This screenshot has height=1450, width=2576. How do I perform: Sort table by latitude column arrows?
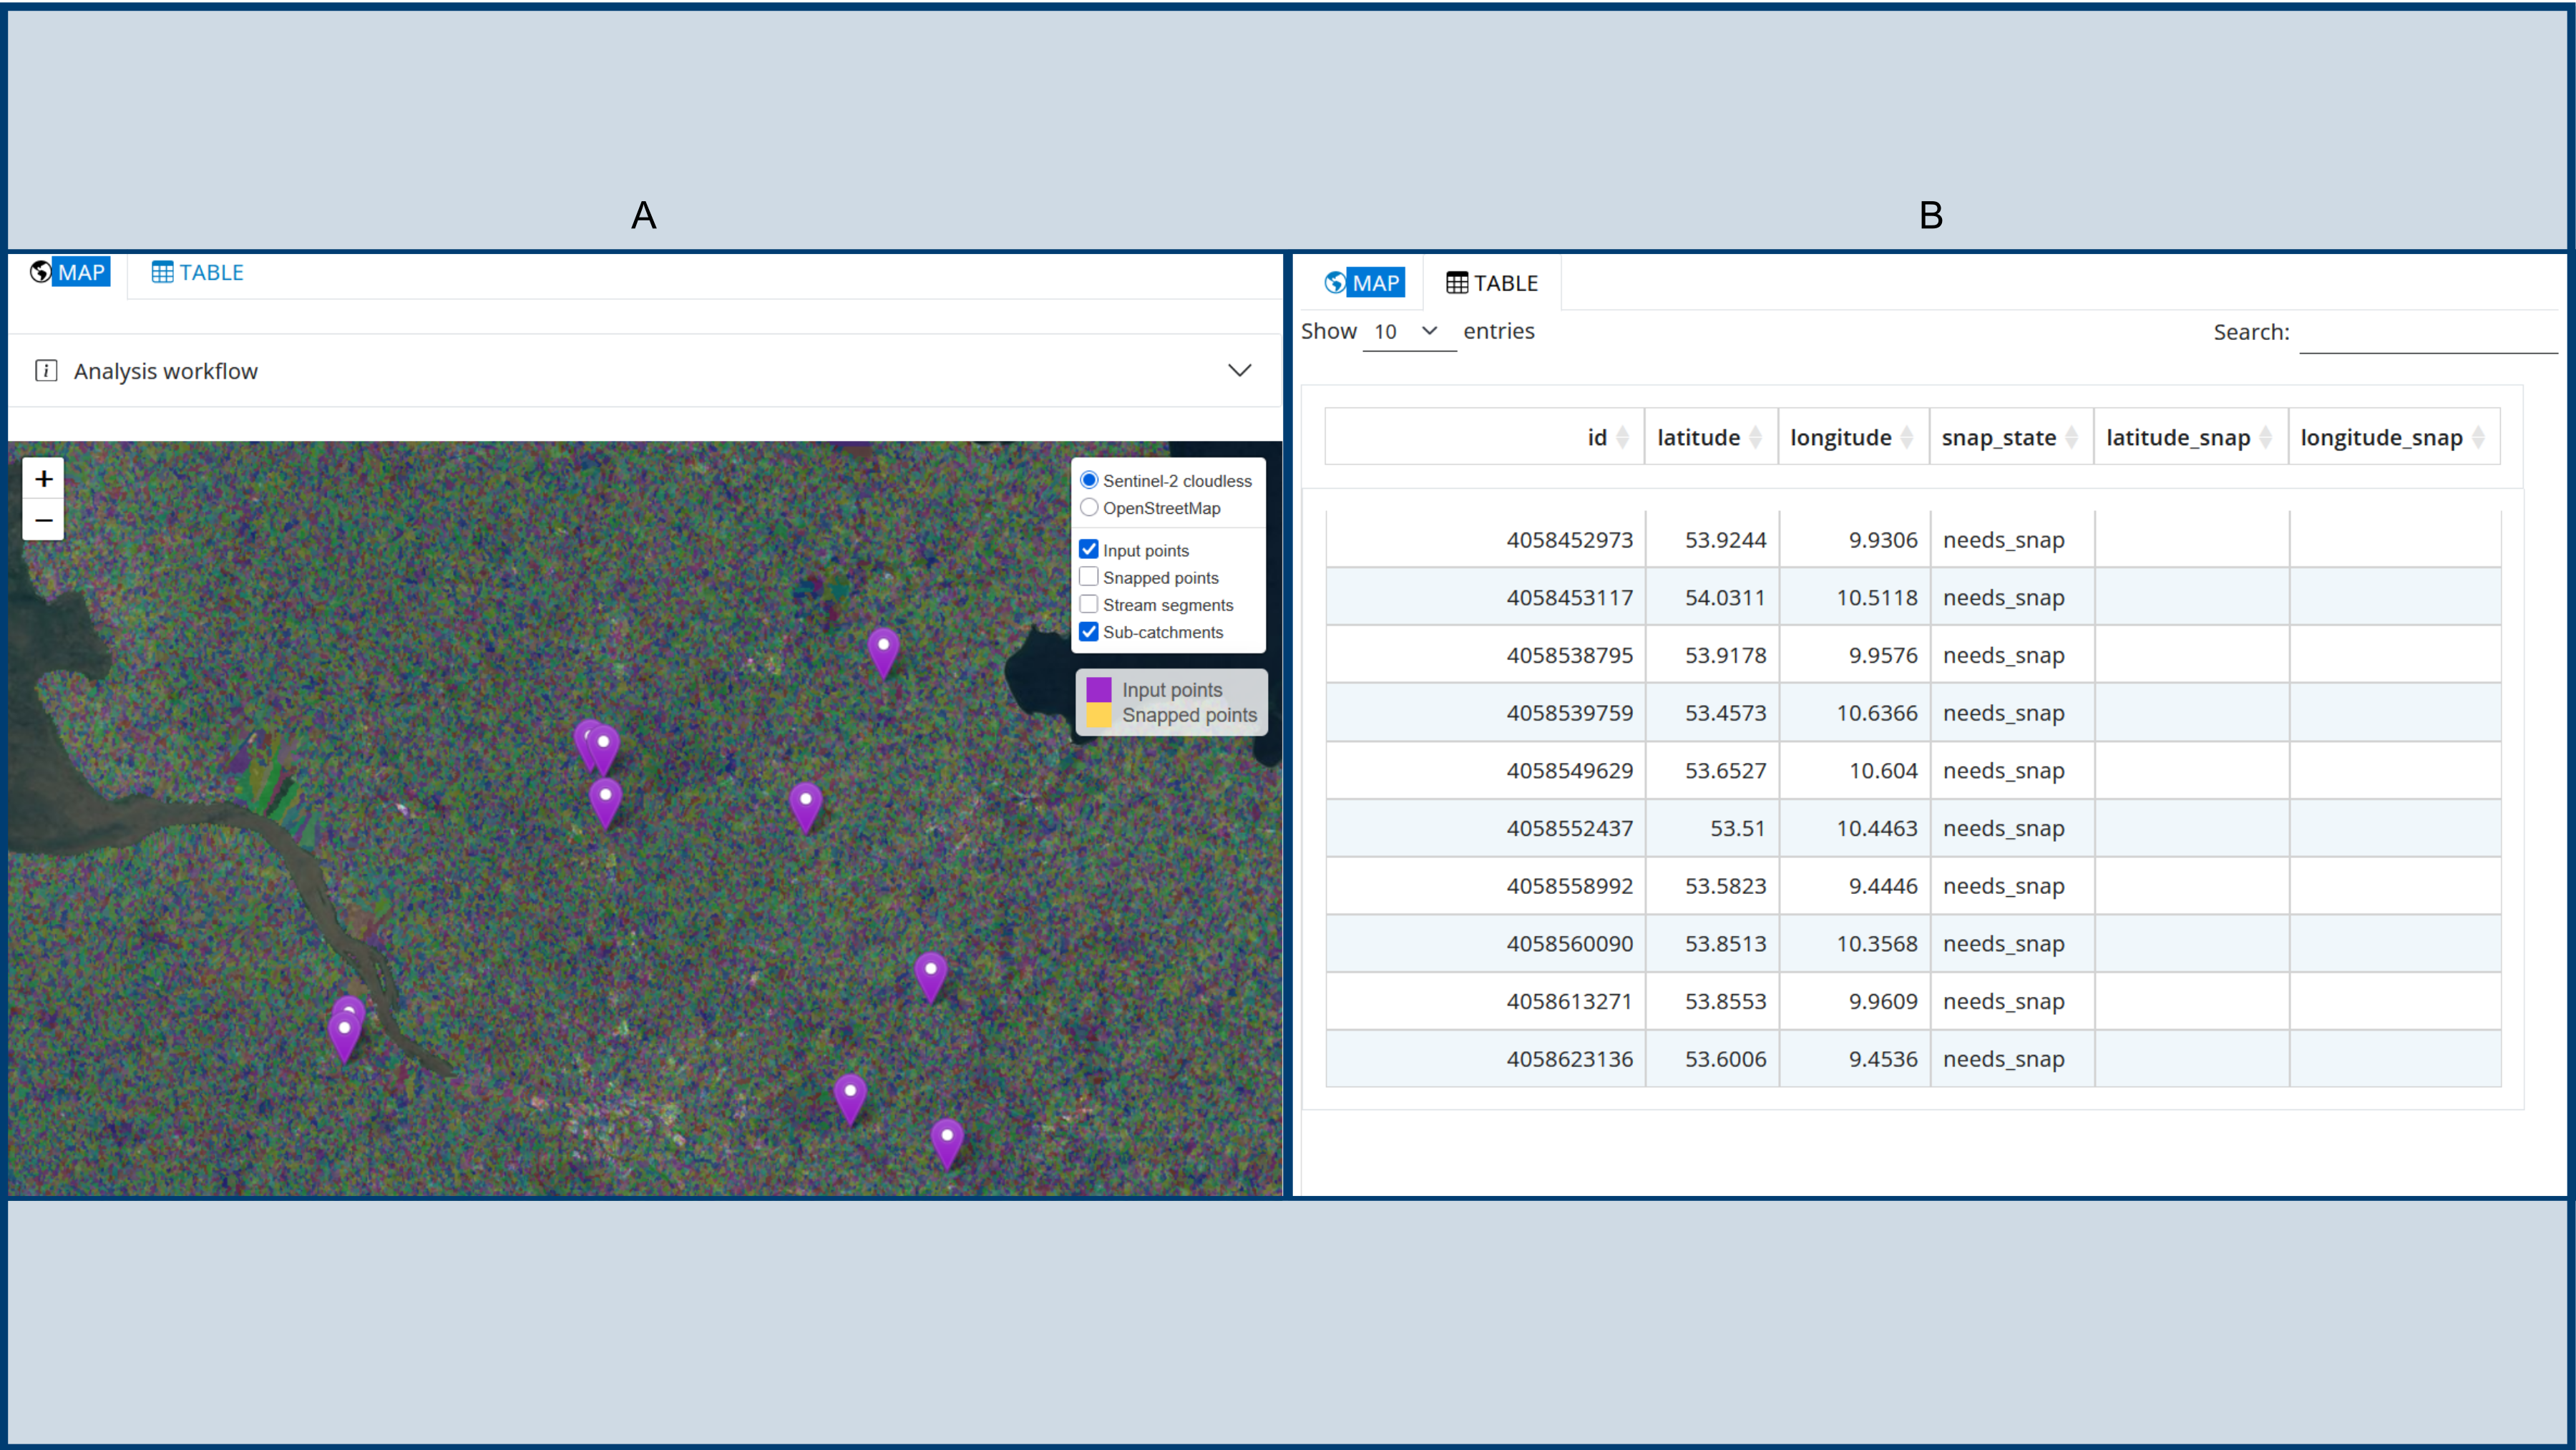click(x=1755, y=438)
